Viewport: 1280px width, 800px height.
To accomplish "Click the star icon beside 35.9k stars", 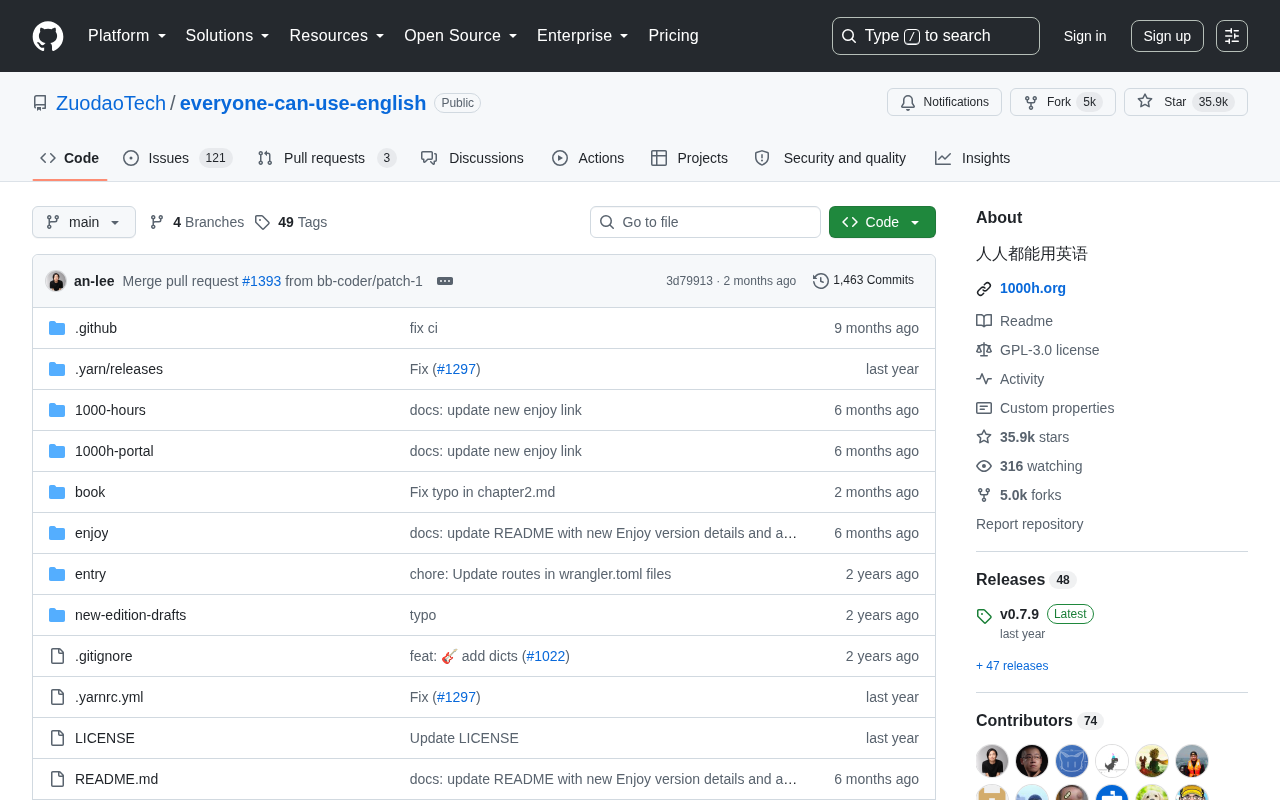I will click(984, 437).
